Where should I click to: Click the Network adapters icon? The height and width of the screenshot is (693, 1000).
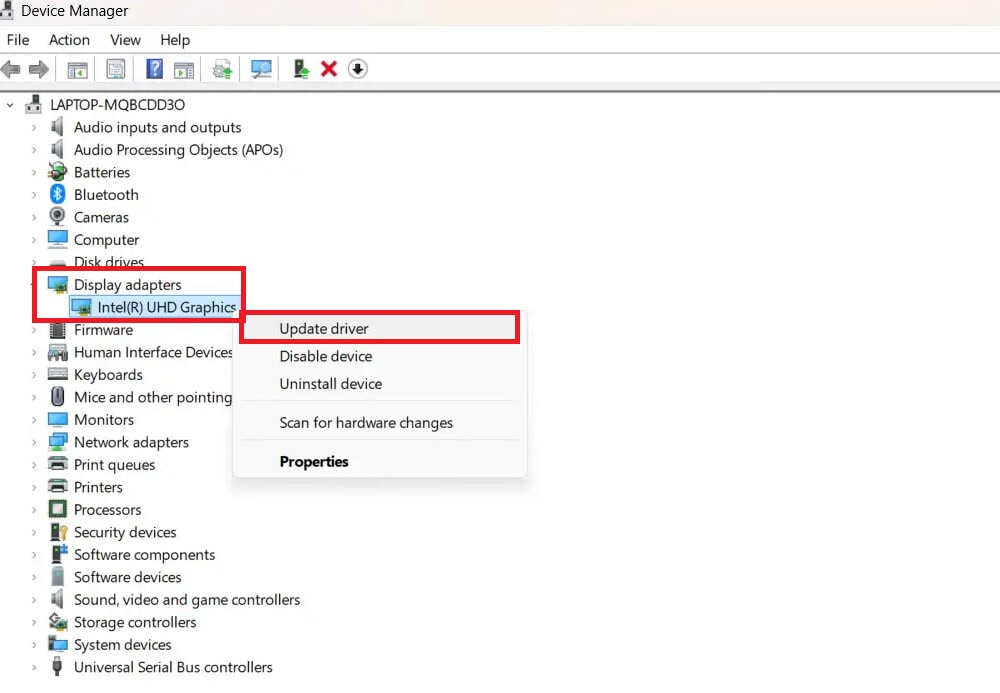(57, 442)
